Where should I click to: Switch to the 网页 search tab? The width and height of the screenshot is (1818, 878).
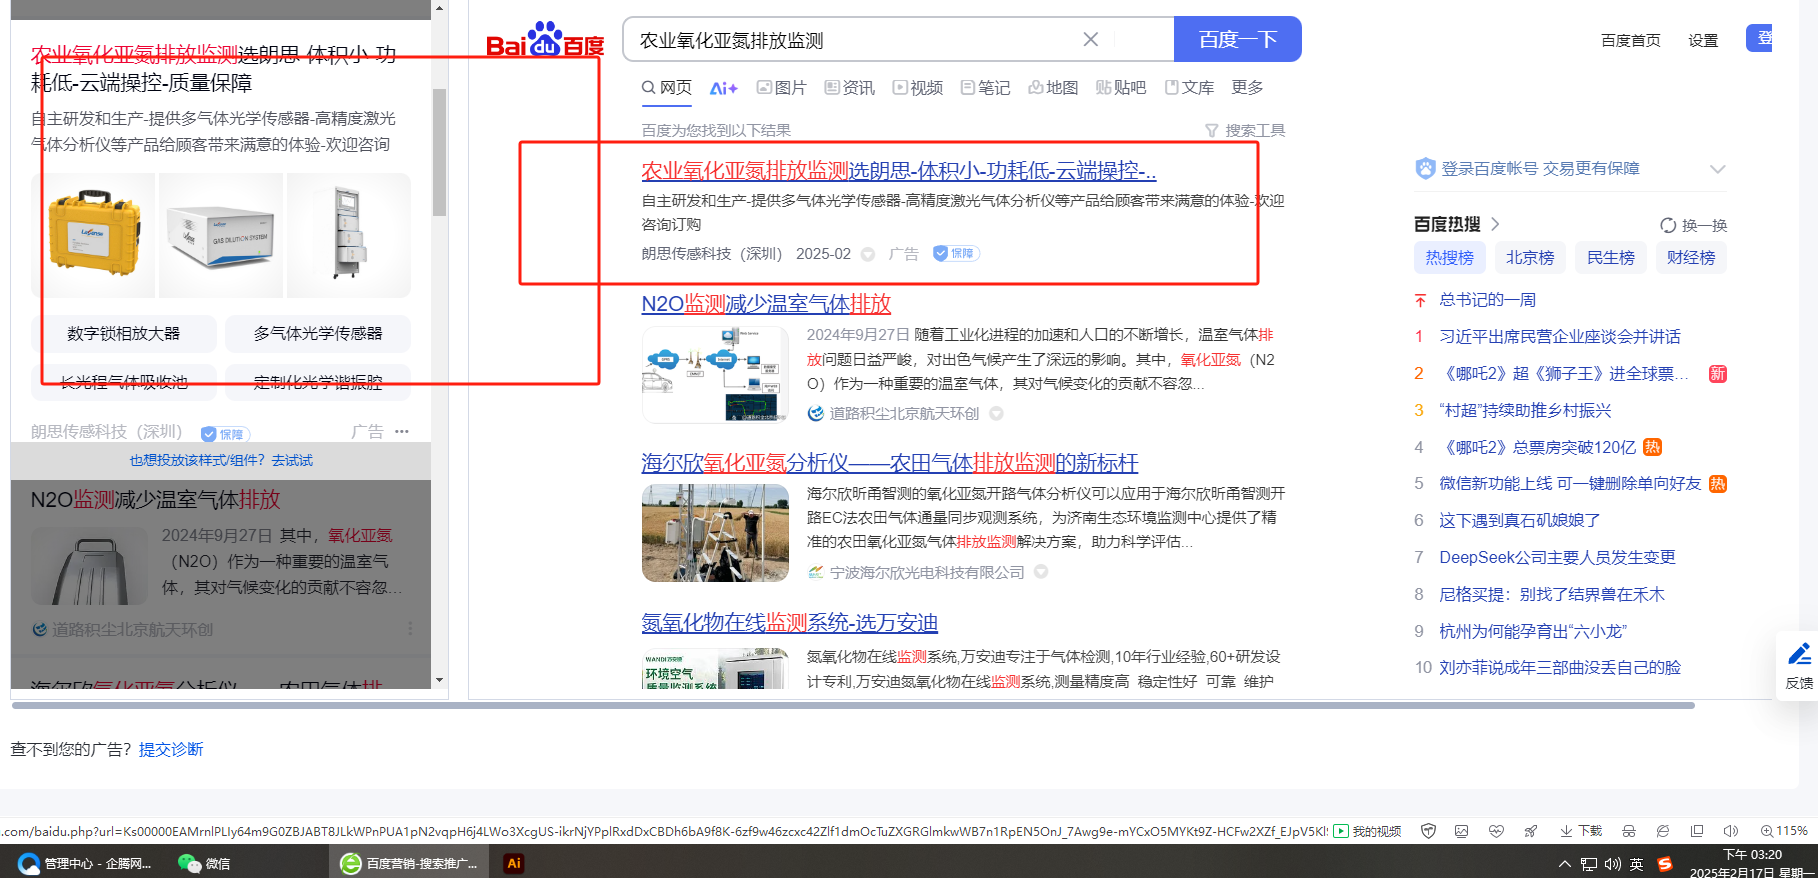pyautogui.click(x=667, y=88)
